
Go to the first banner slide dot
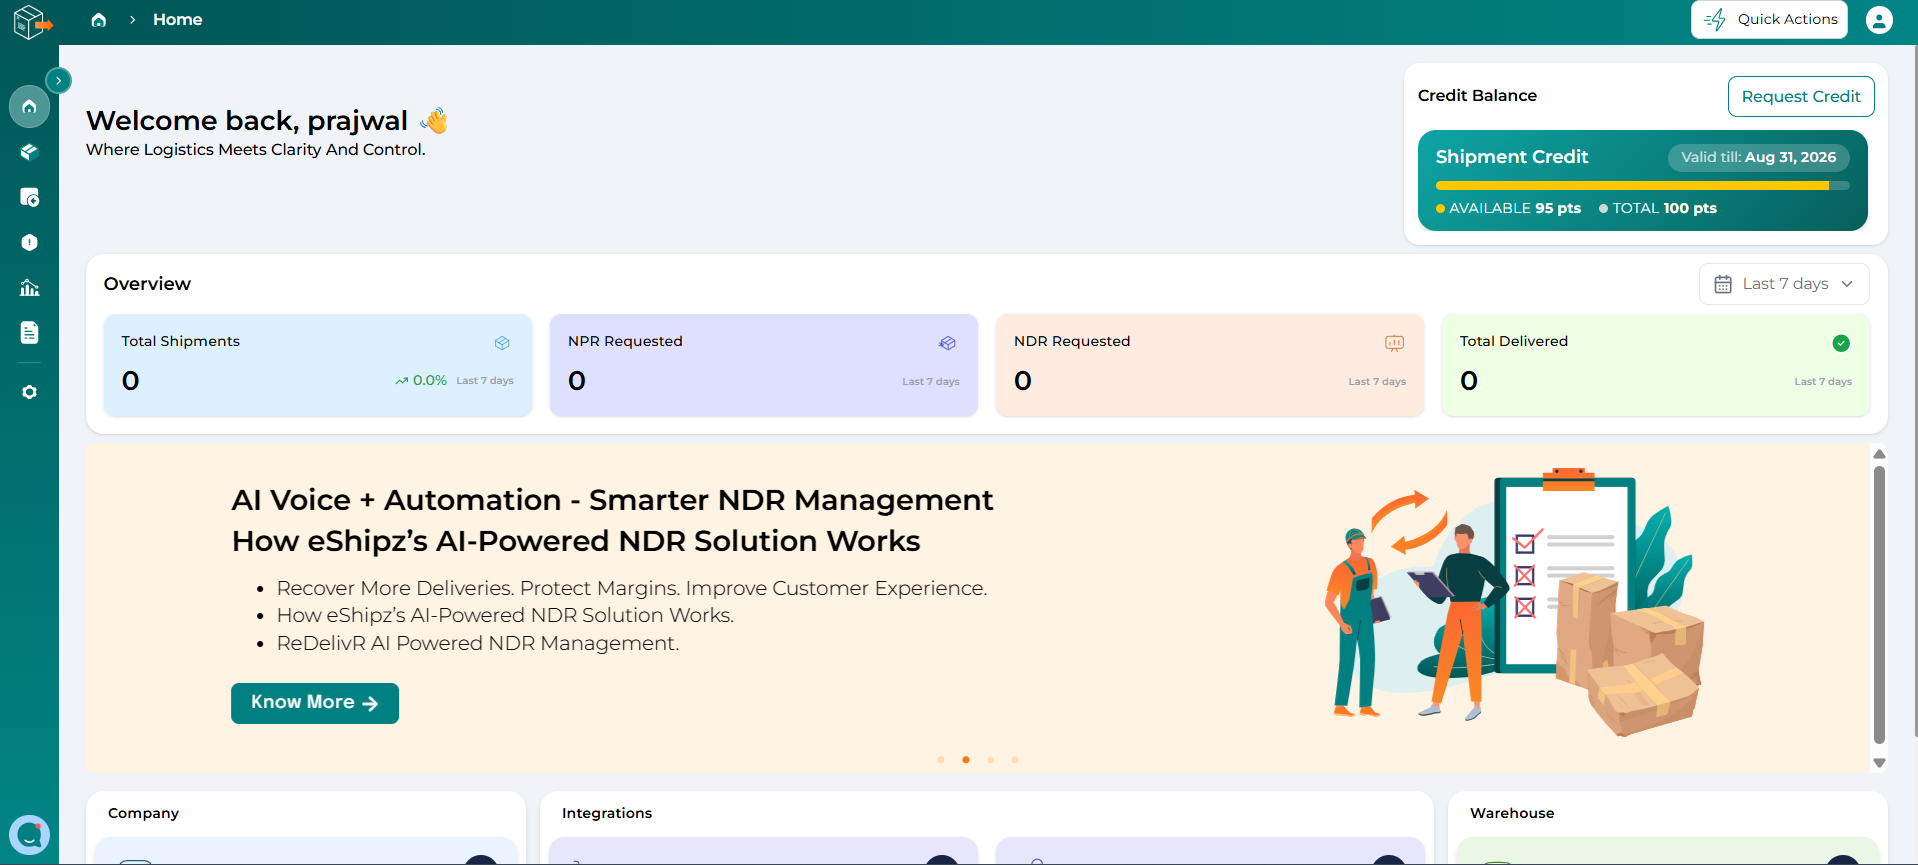coord(941,760)
